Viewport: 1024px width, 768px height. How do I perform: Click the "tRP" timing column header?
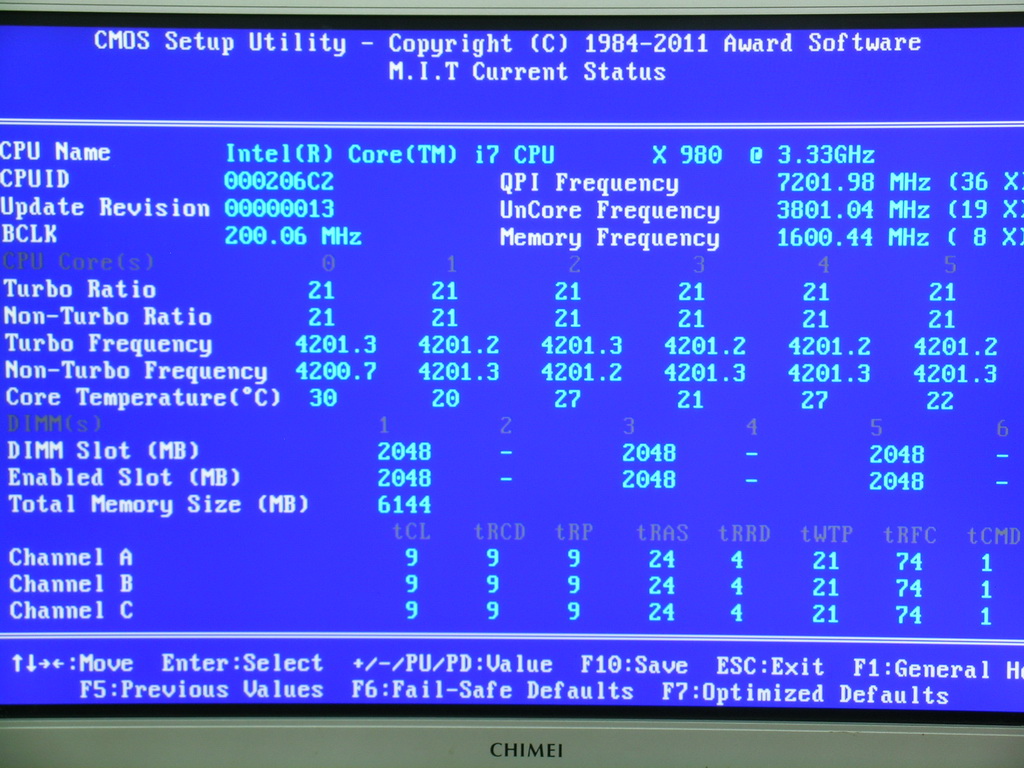pos(574,532)
